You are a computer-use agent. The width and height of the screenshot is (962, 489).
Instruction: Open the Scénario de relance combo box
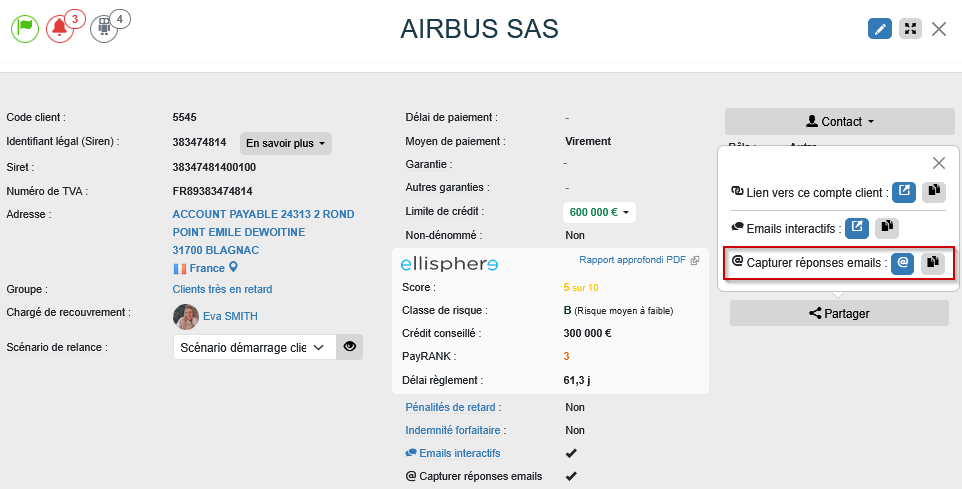point(254,347)
